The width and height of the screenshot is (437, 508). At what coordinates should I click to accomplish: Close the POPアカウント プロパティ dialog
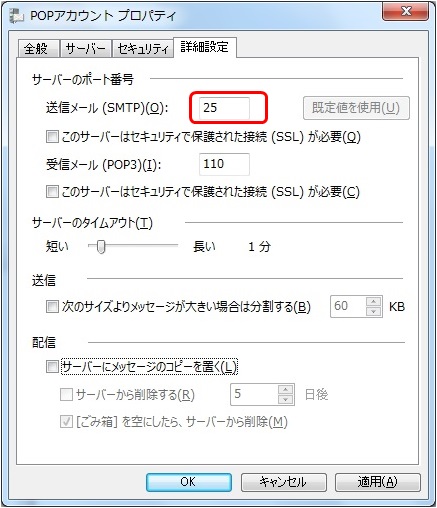[405, 12]
